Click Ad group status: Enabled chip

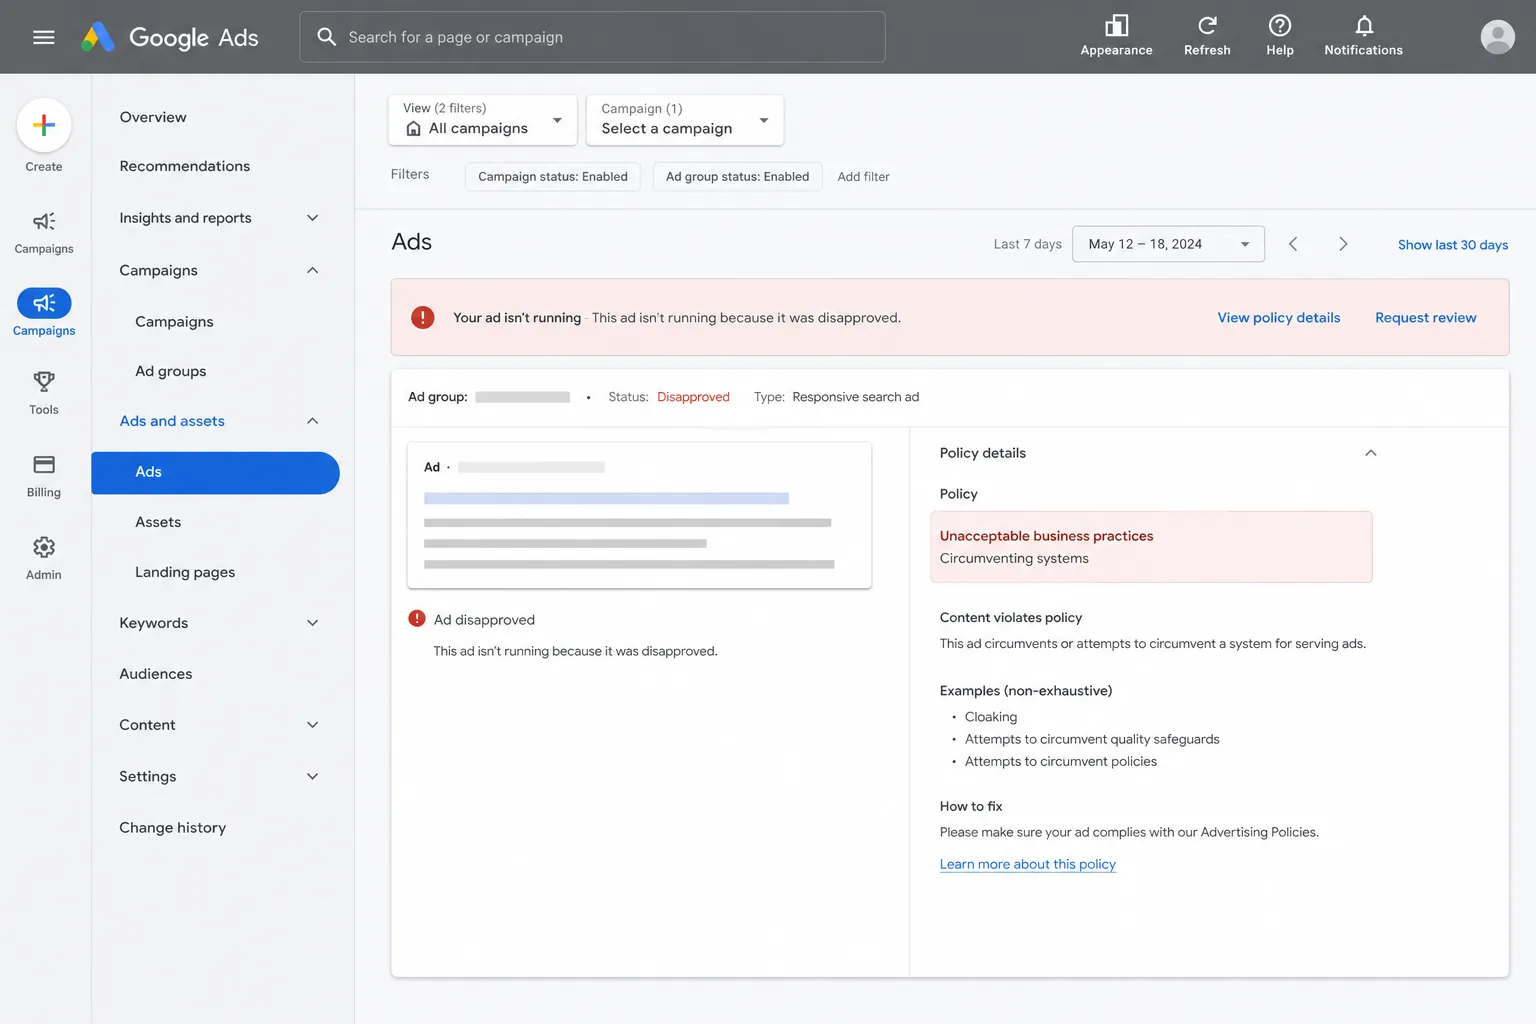[x=738, y=176]
